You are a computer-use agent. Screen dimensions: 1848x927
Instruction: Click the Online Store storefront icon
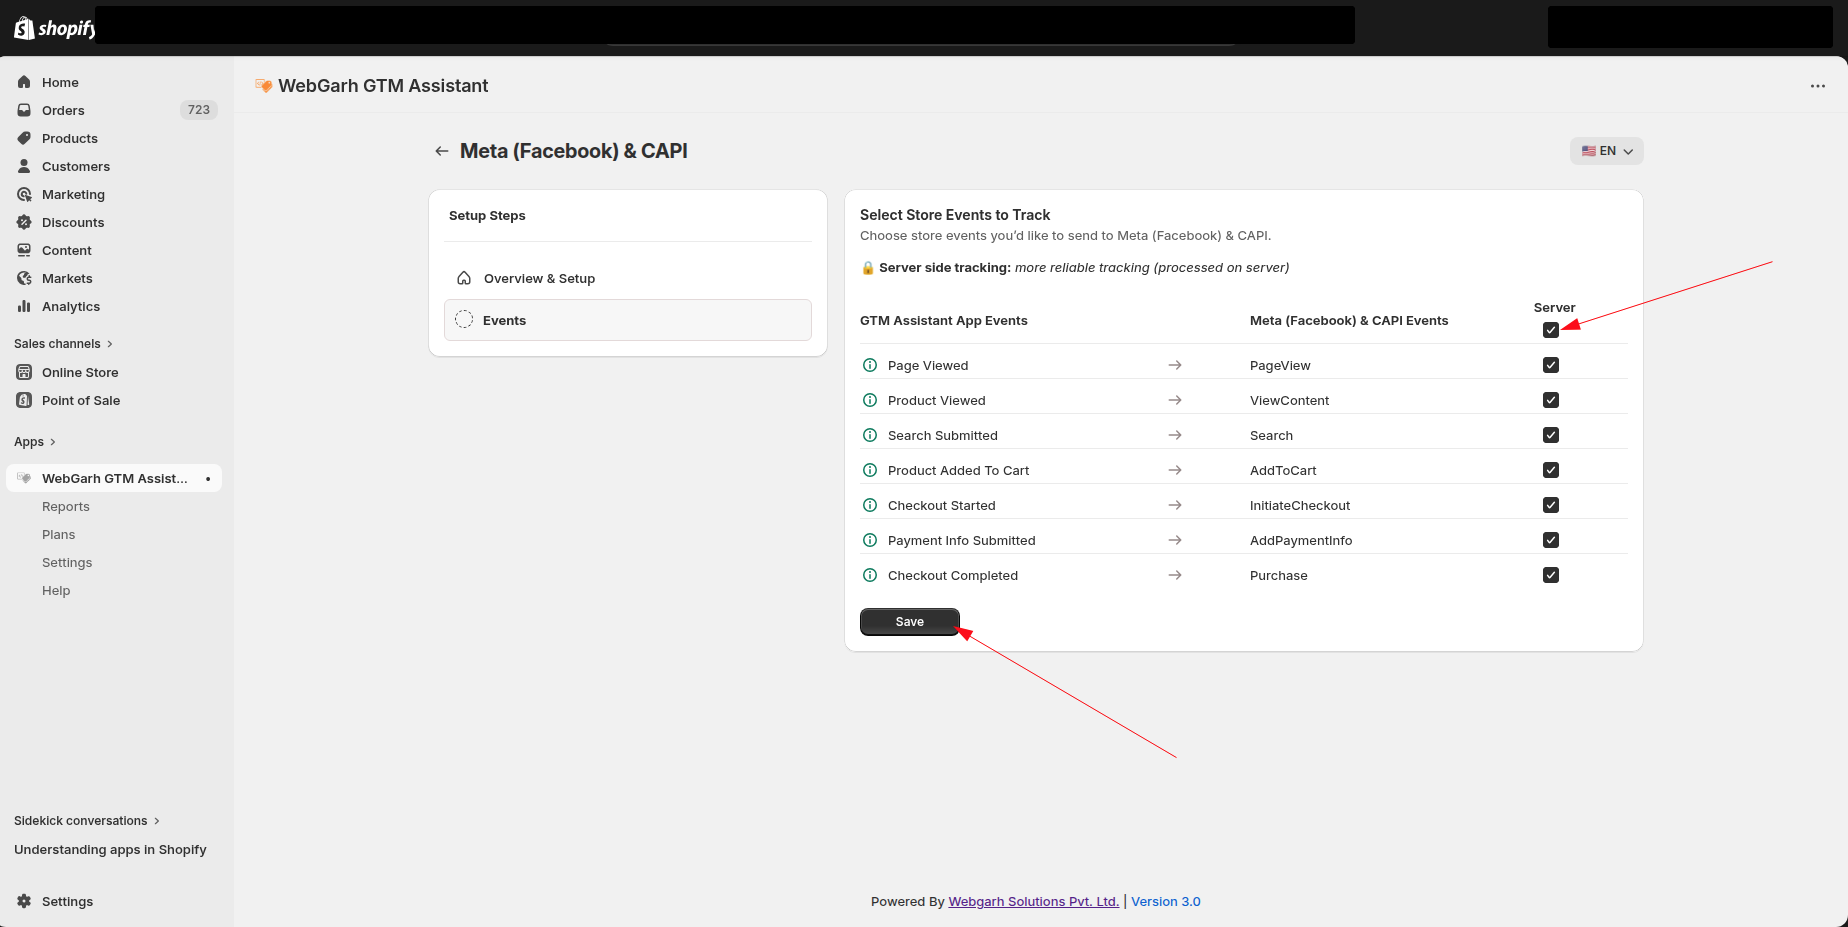(x=24, y=372)
